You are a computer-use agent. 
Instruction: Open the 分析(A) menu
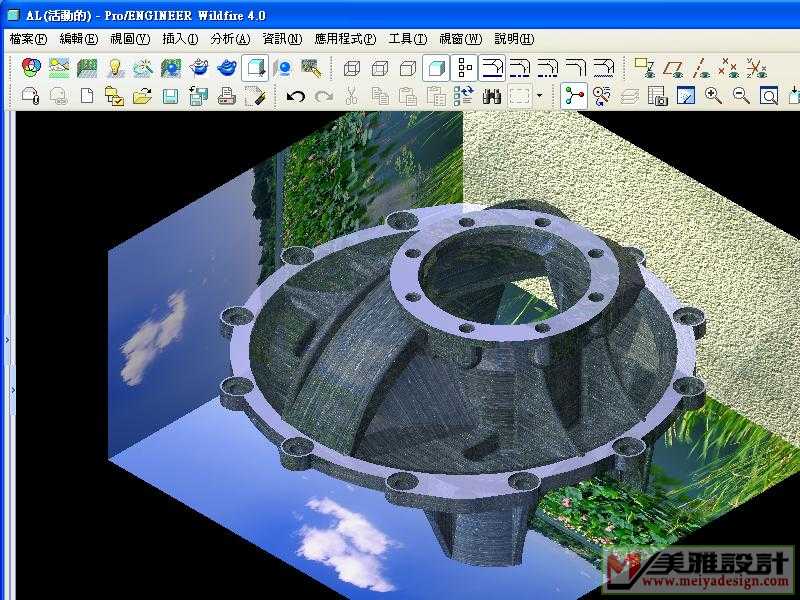coord(230,39)
